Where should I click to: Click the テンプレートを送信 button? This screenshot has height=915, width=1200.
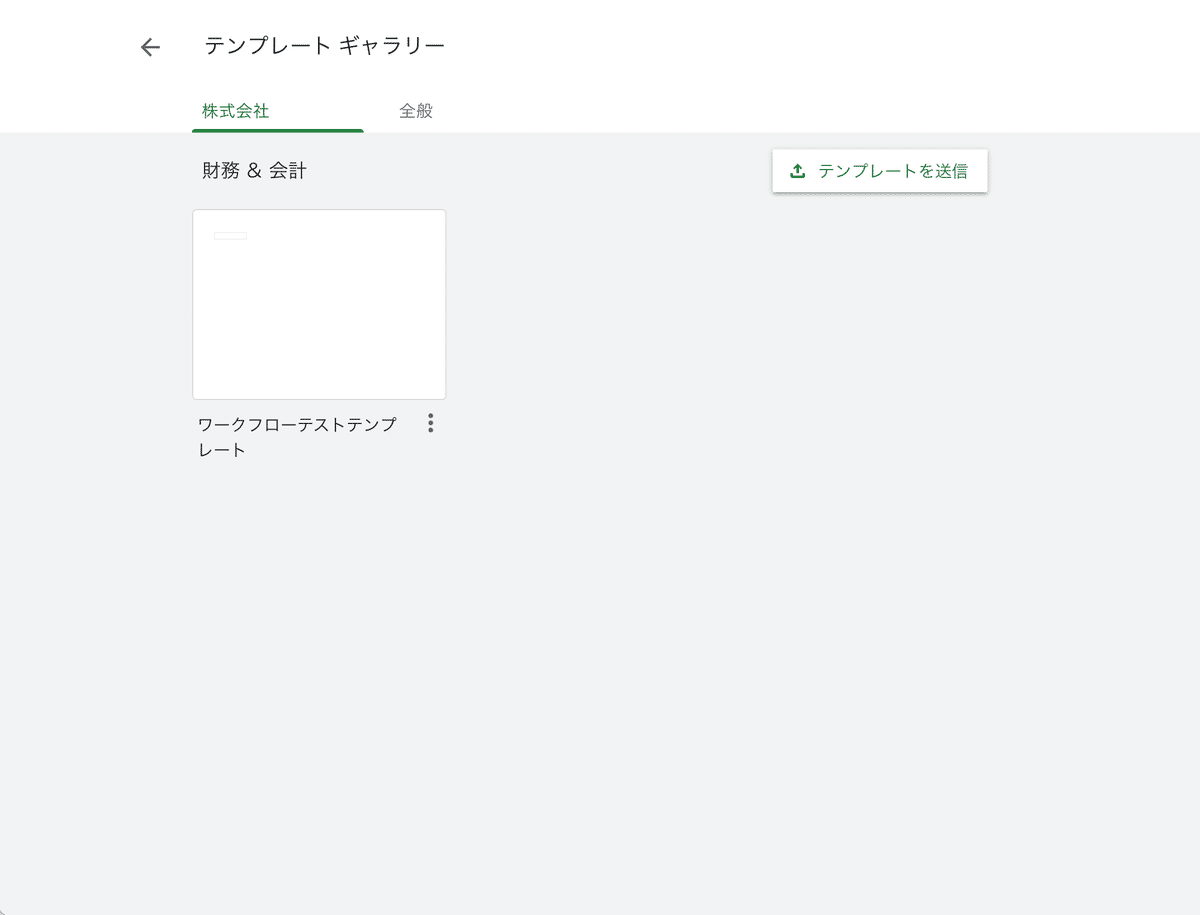[x=880, y=171]
